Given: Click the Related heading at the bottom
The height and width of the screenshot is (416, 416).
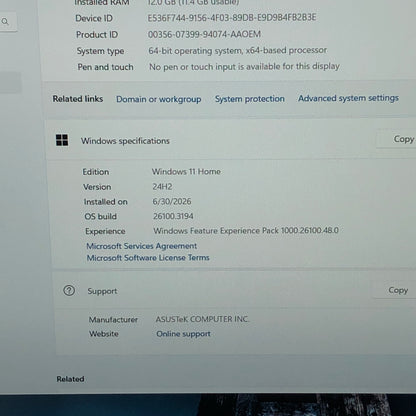Looking at the screenshot, I should click(x=70, y=379).
